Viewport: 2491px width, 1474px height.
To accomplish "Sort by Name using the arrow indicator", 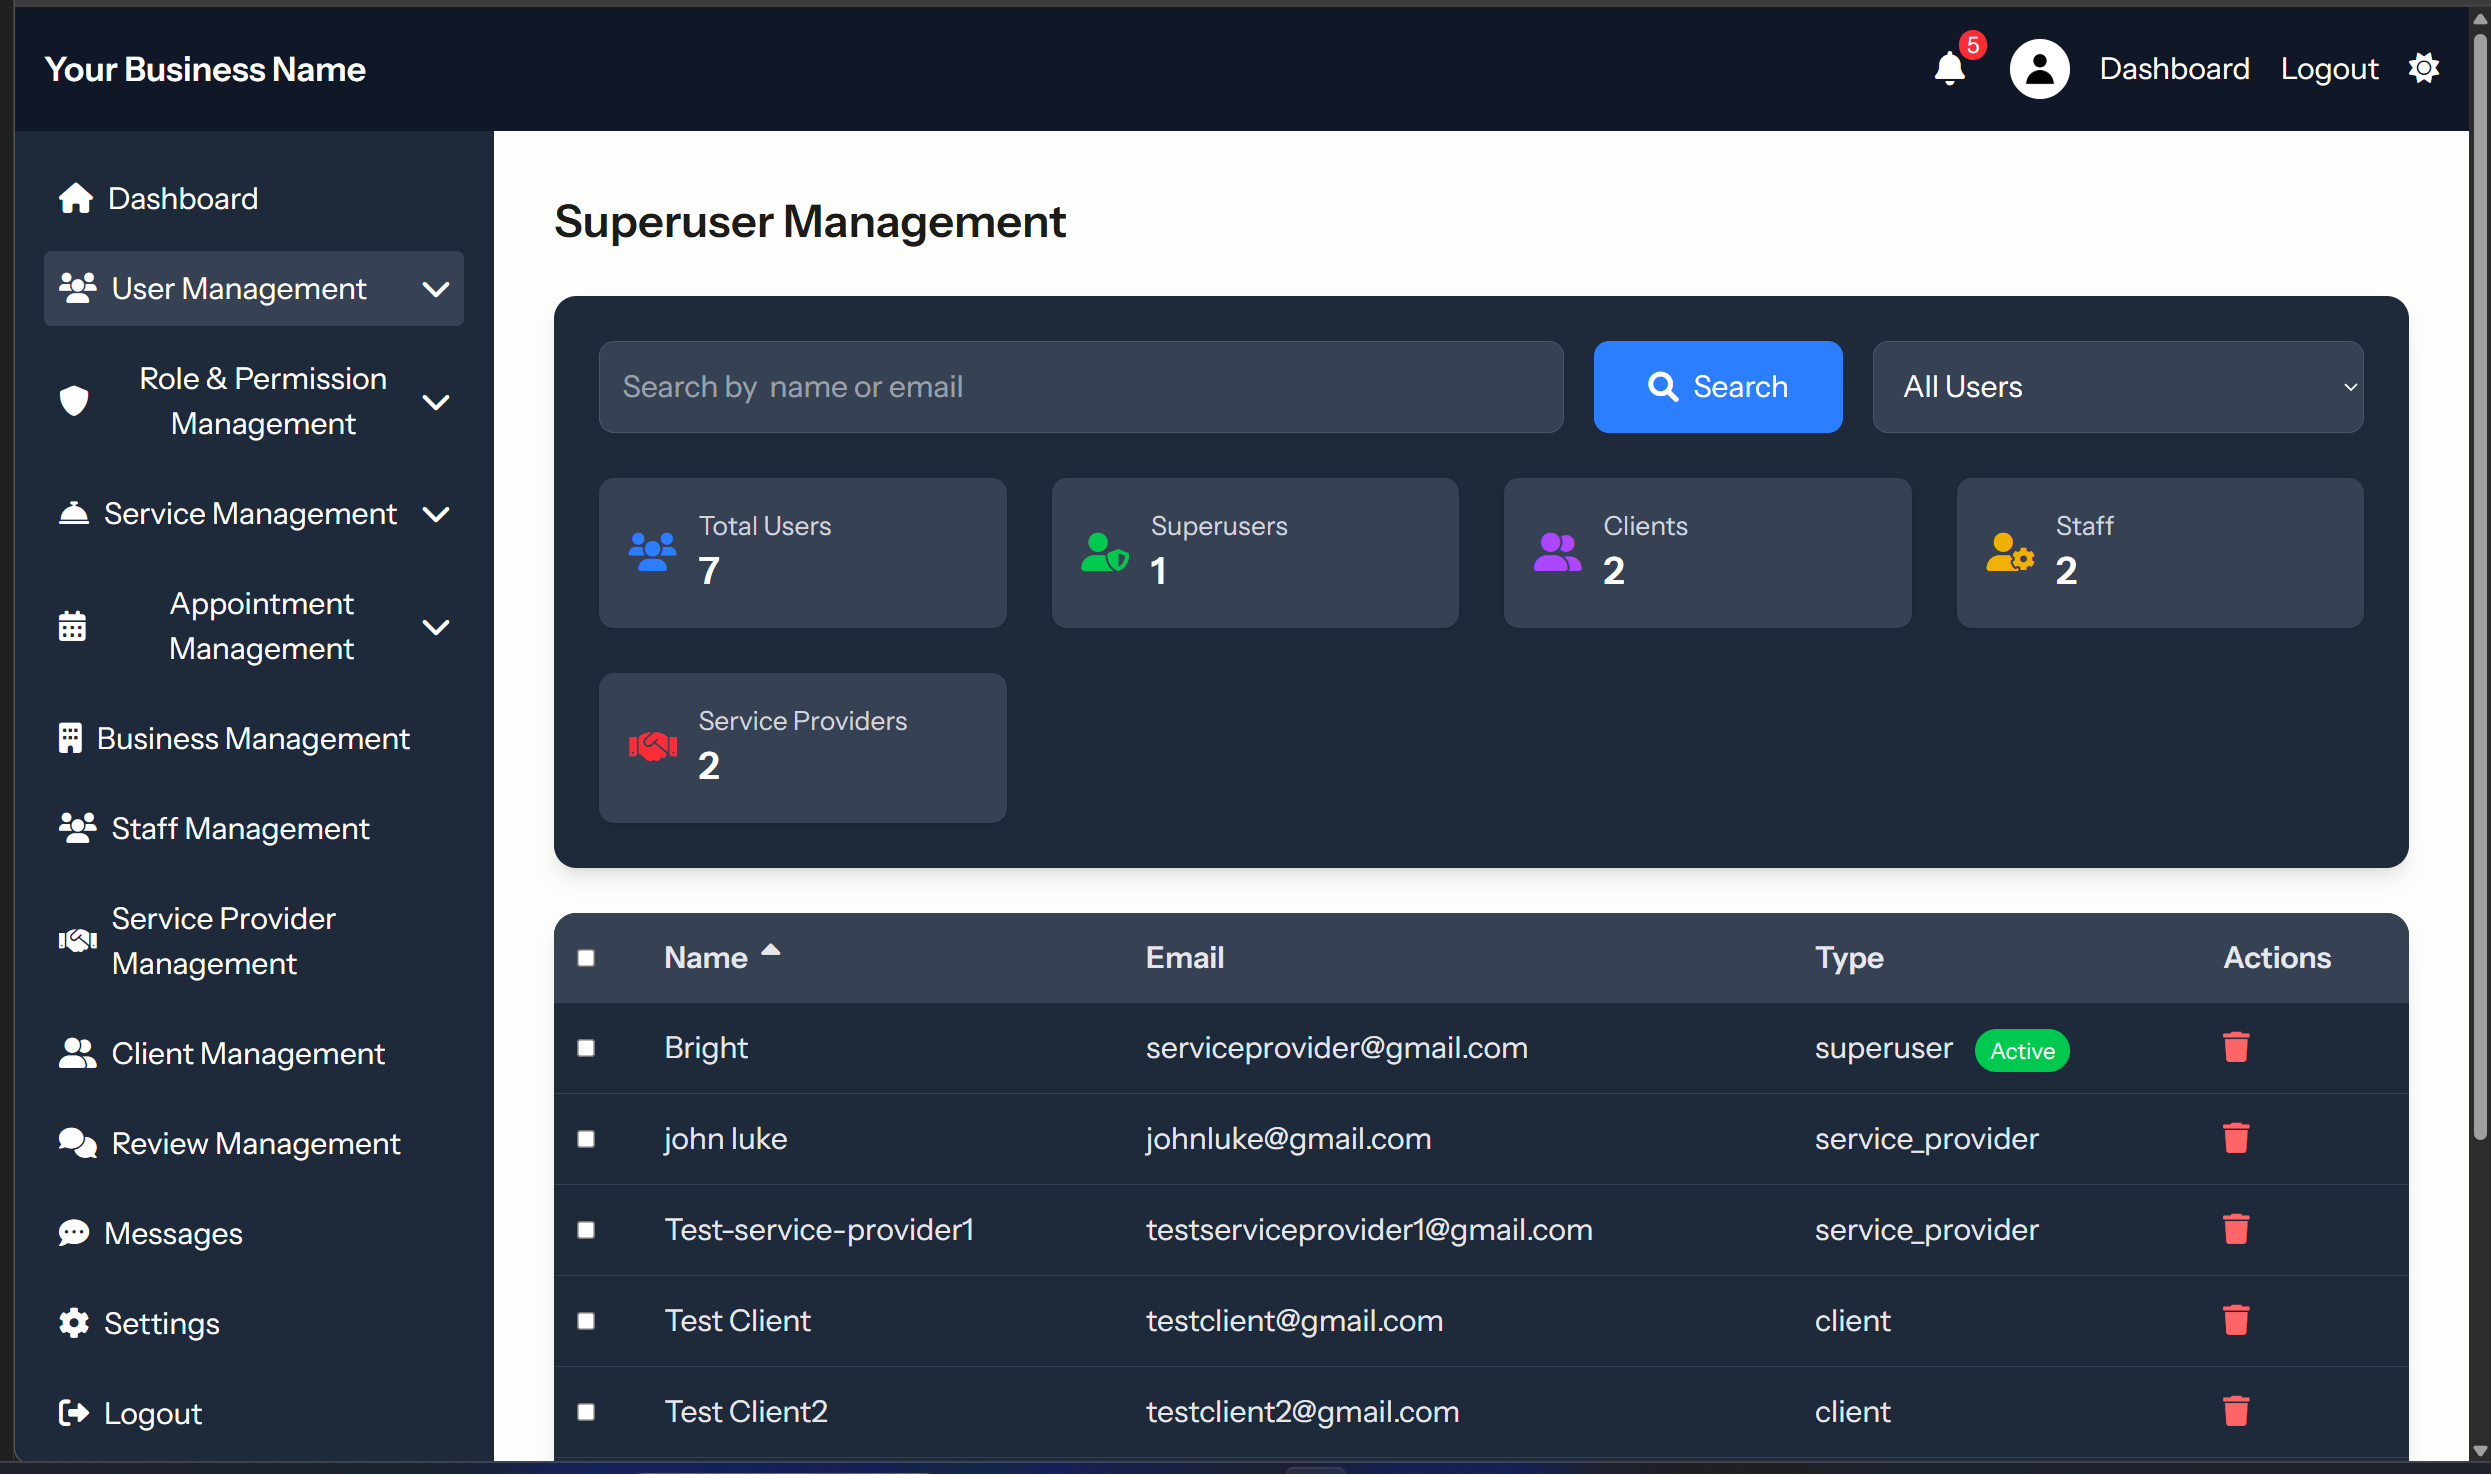I will tap(770, 950).
